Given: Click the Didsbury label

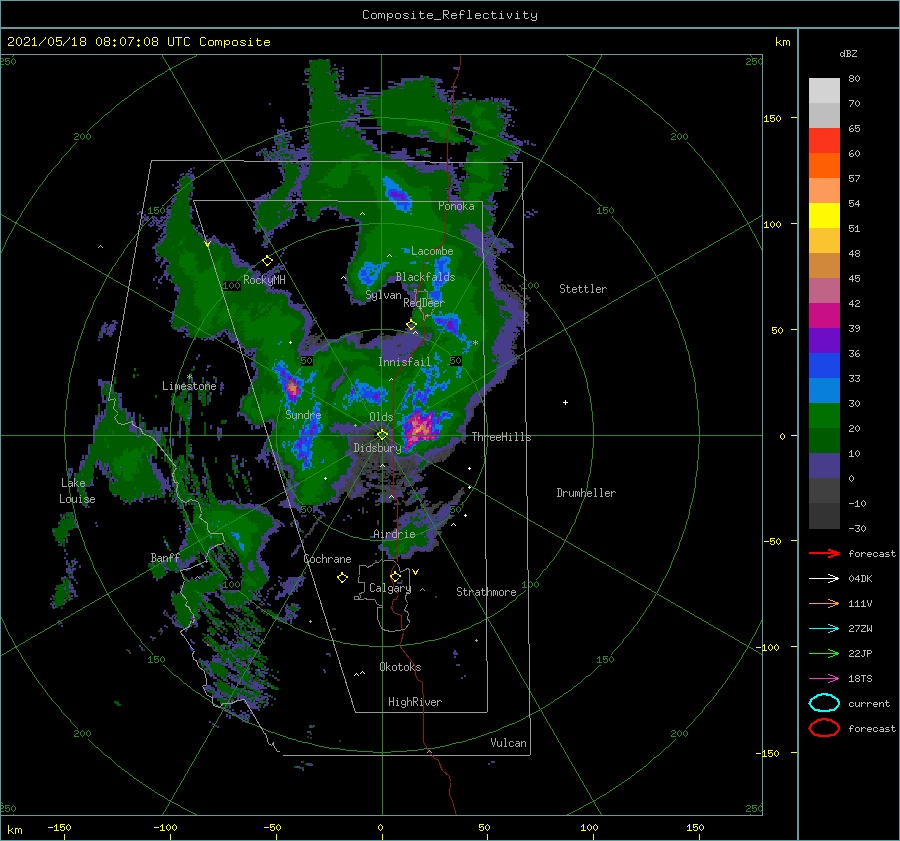Looking at the screenshot, I should coord(377,447).
